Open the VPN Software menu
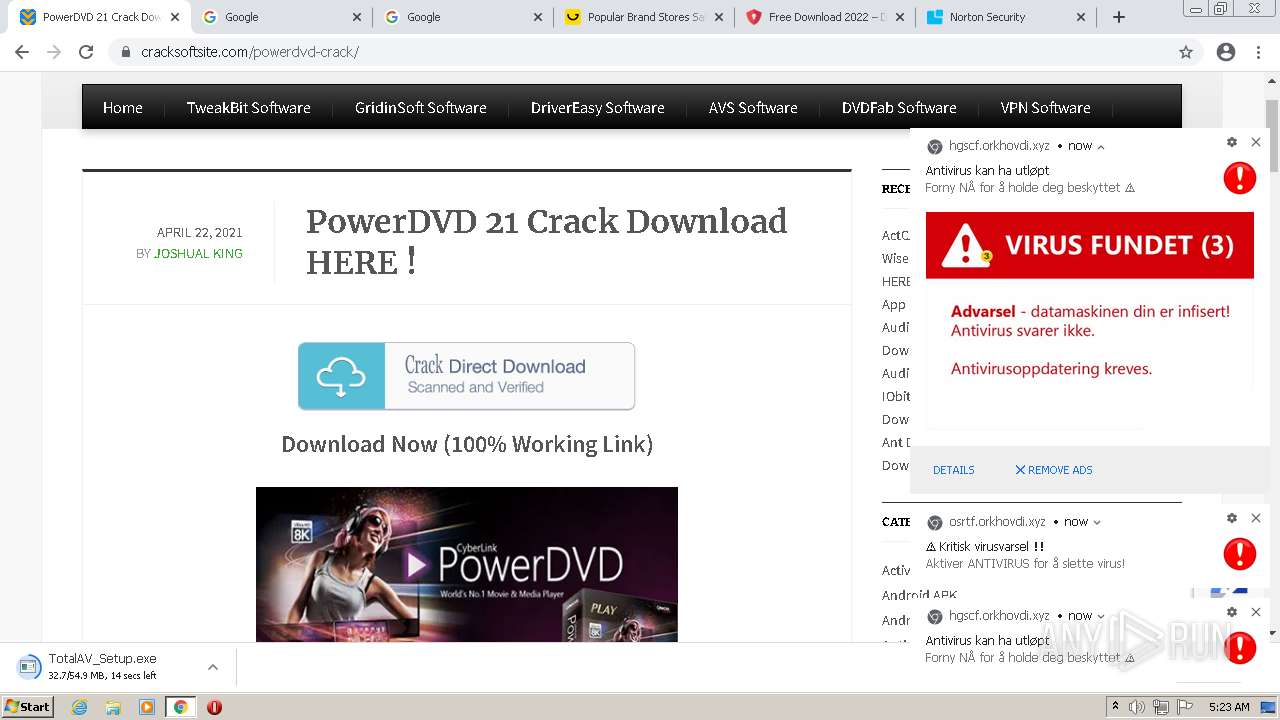 [x=1046, y=108]
